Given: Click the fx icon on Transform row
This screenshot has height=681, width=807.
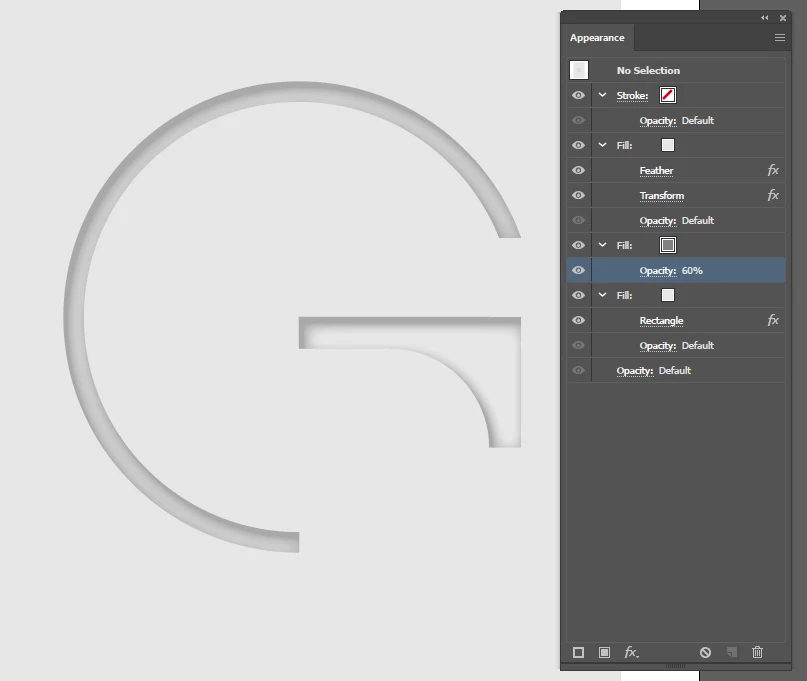Looking at the screenshot, I should tap(773, 195).
